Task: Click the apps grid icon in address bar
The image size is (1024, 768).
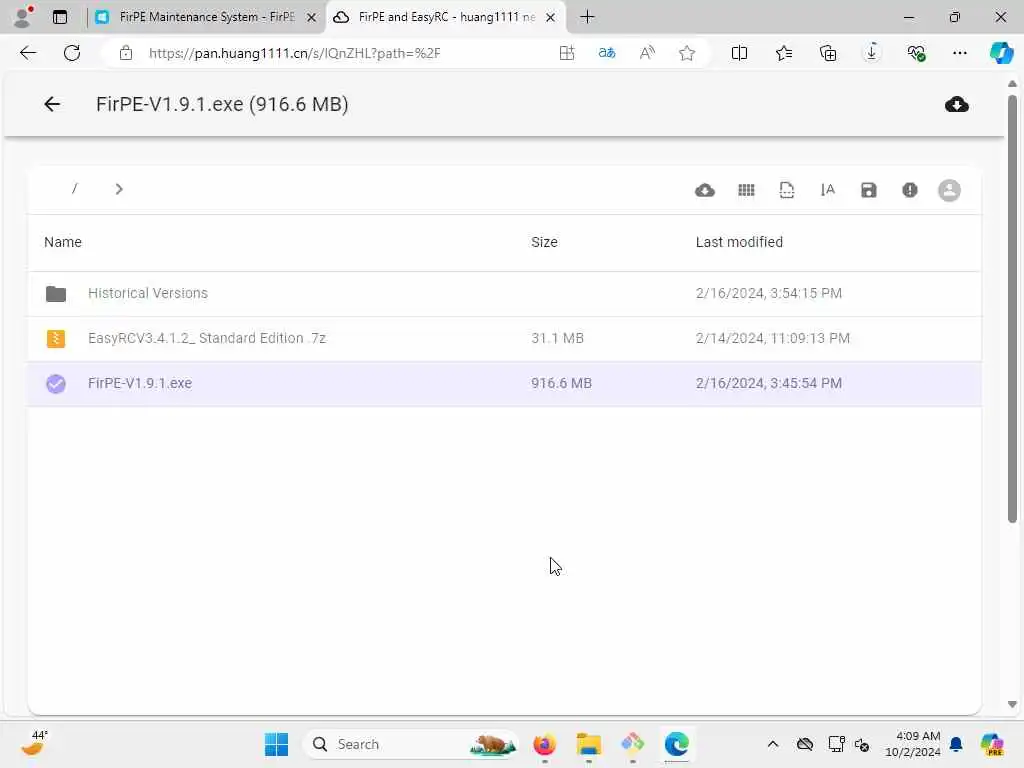Action: [567, 53]
